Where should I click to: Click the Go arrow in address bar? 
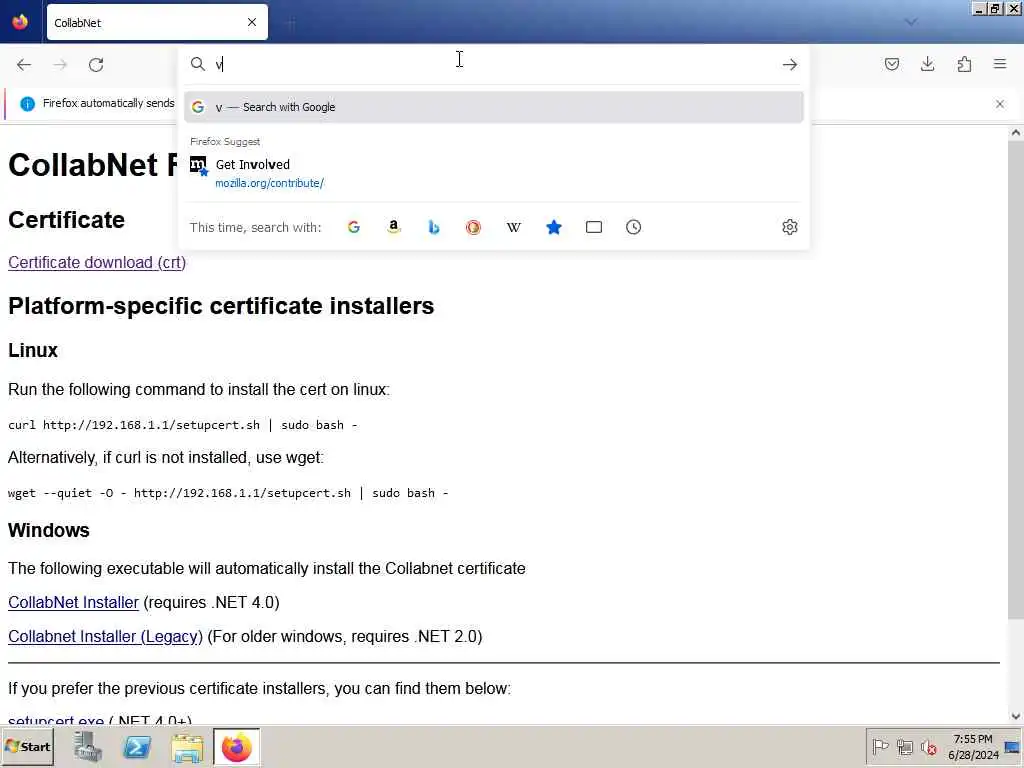pyautogui.click(x=790, y=64)
